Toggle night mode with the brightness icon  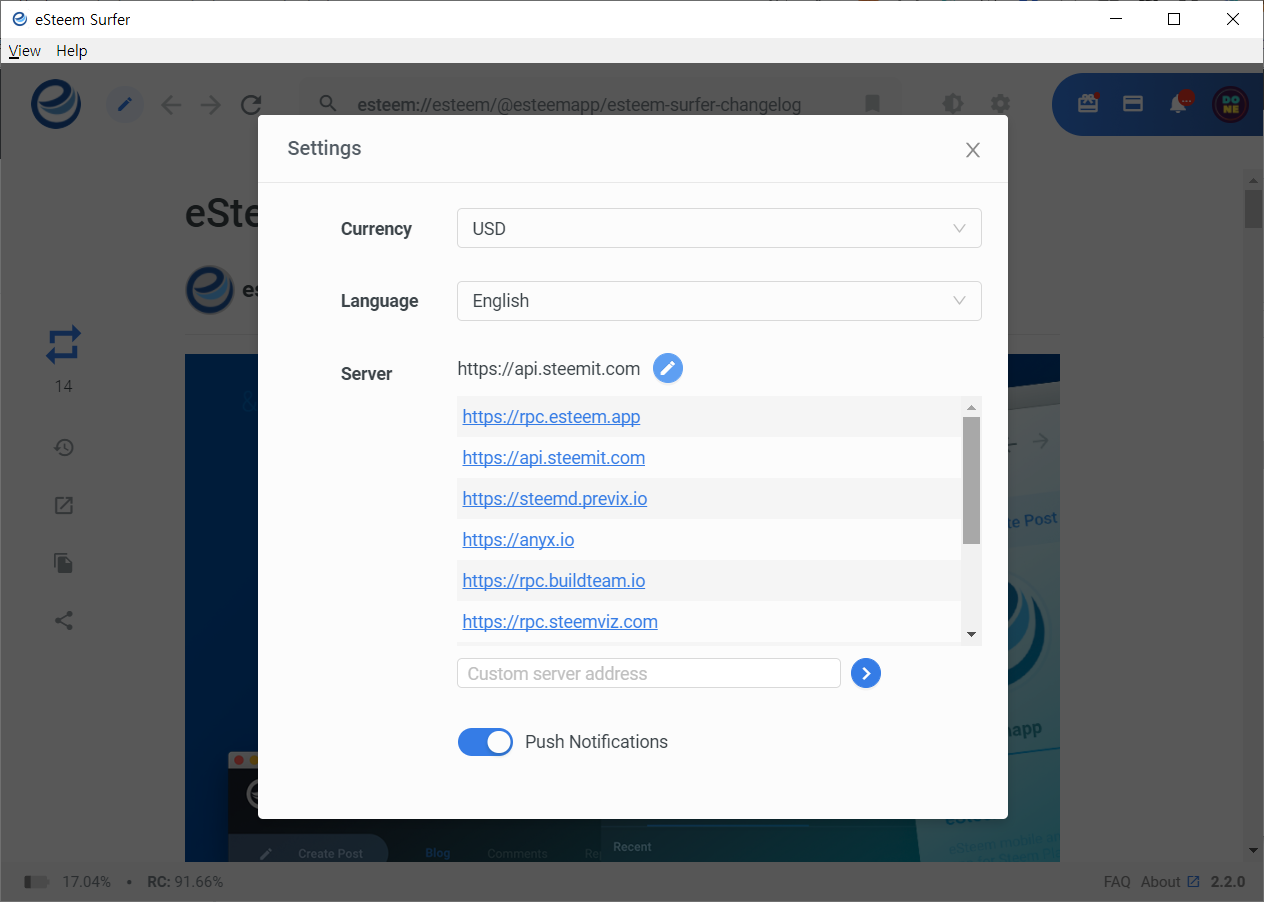[953, 104]
